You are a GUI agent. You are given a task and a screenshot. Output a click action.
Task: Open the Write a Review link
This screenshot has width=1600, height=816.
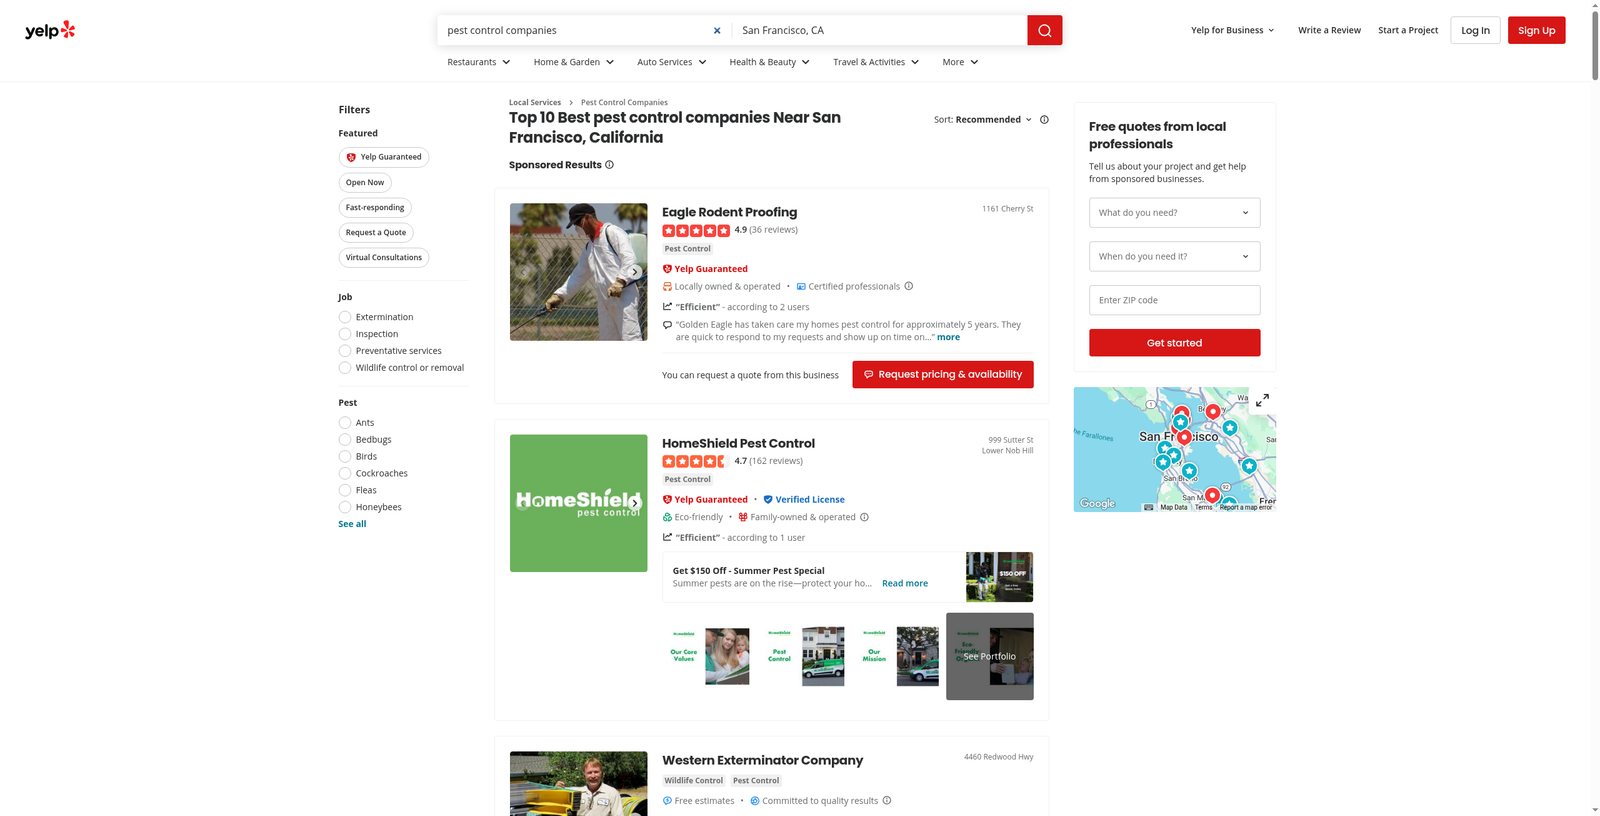(x=1329, y=30)
